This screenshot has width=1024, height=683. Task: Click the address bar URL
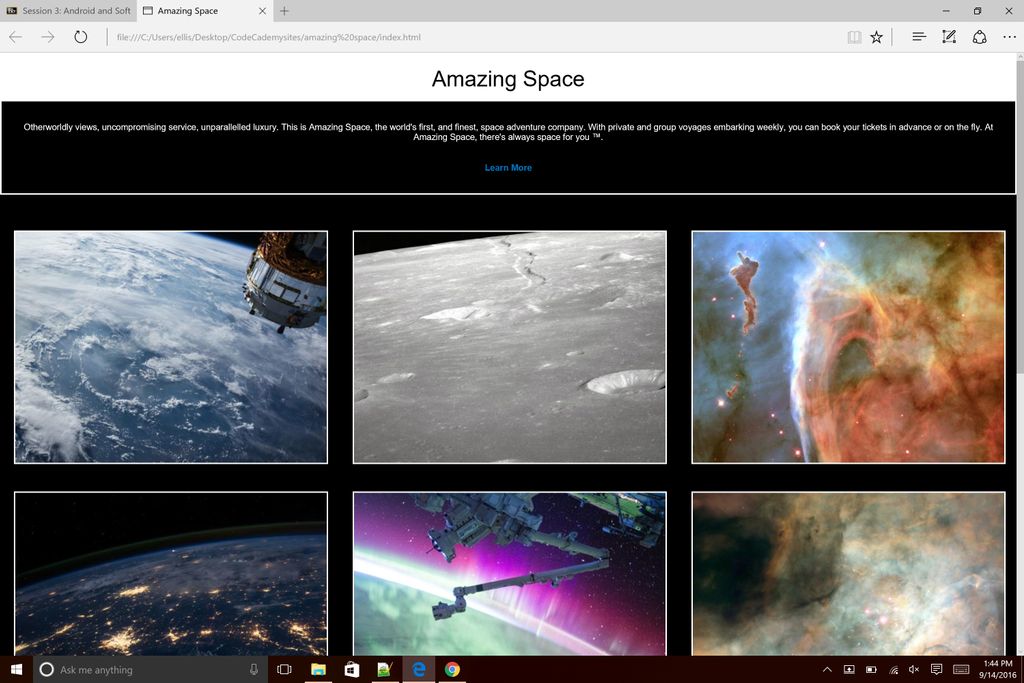[x=268, y=37]
